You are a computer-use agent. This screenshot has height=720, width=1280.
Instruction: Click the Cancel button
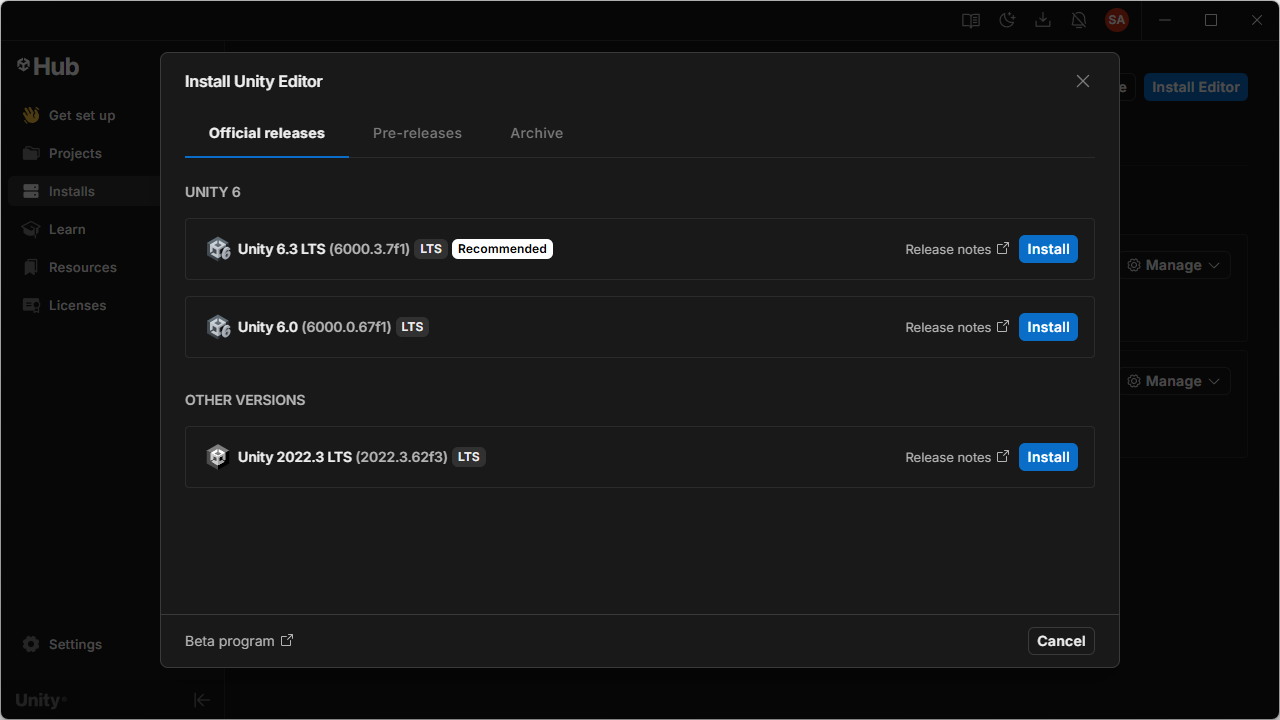point(1061,641)
